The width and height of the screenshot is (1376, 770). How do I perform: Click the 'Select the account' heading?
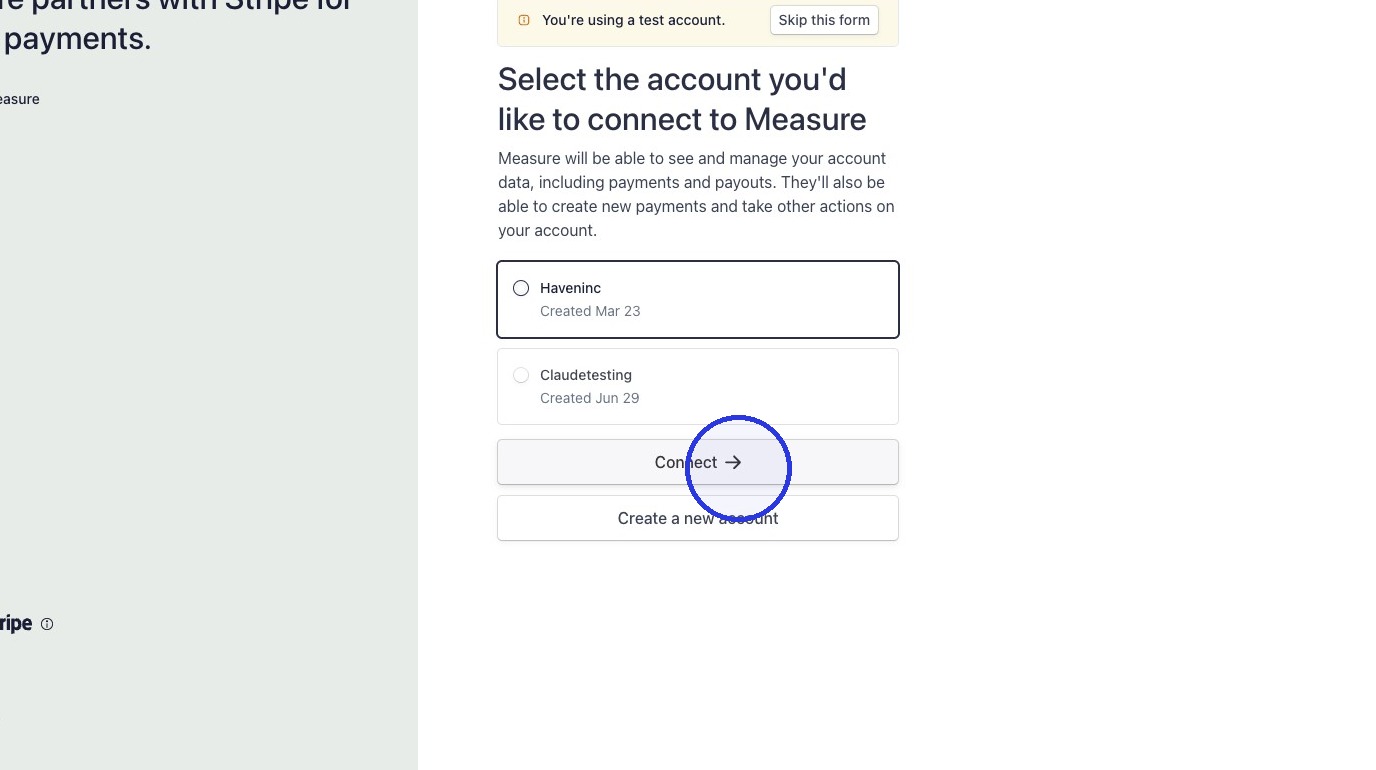pos(682,99)
